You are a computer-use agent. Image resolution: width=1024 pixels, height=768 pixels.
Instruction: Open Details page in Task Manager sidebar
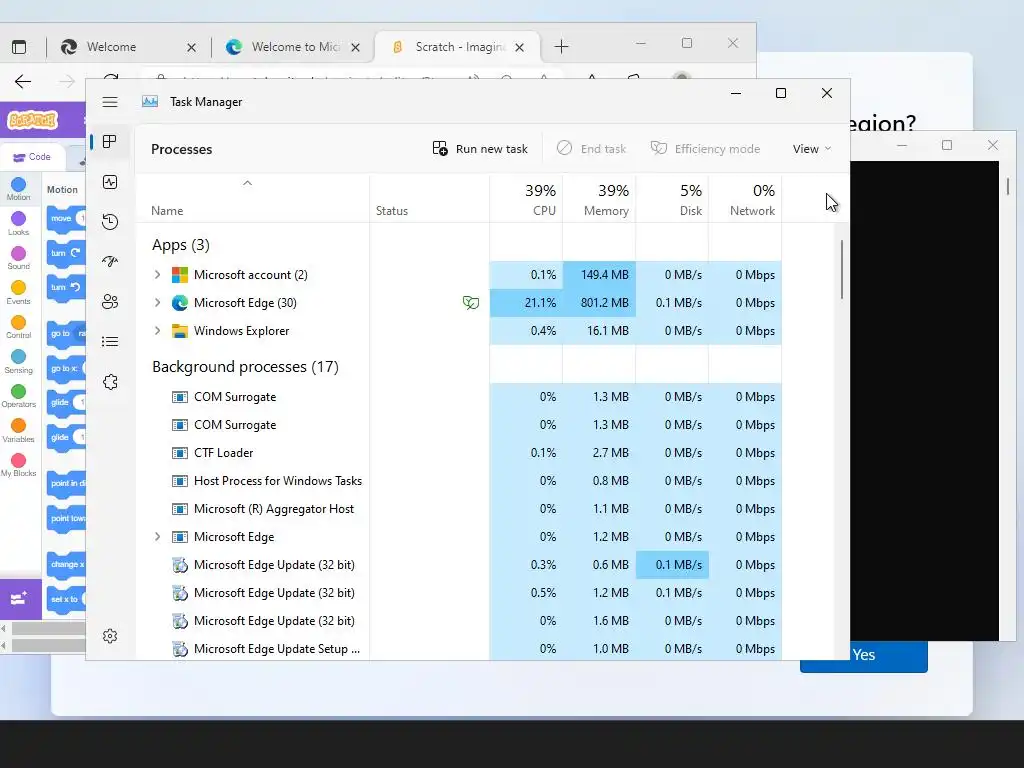[x=110, y=342]
